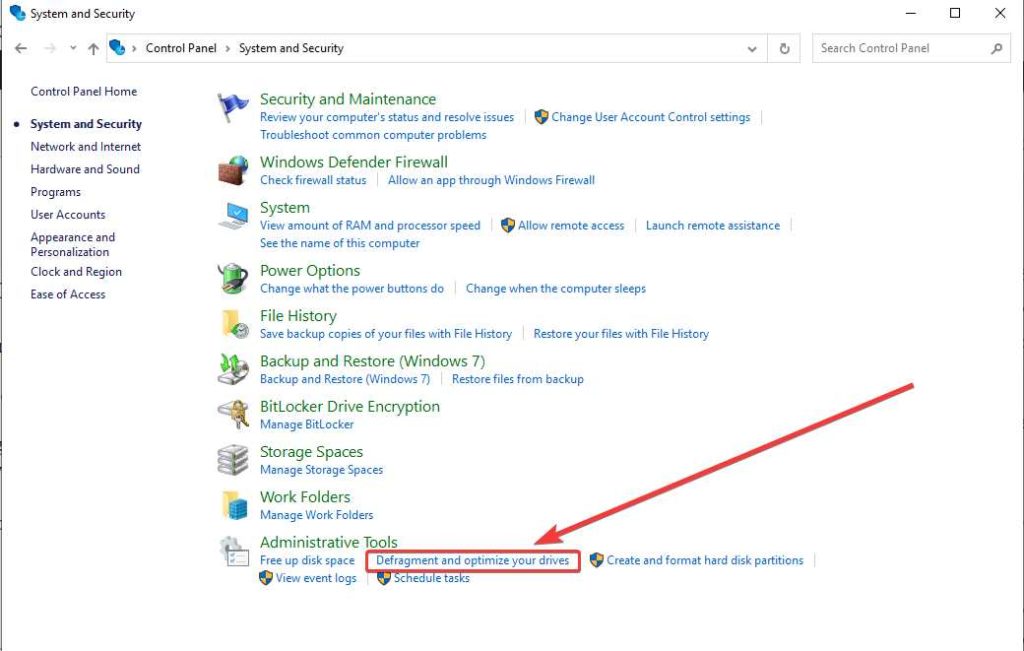This screenshot has height=651, width=1024.
Task: Open Restore your files with File History
Action: (621, 334)
